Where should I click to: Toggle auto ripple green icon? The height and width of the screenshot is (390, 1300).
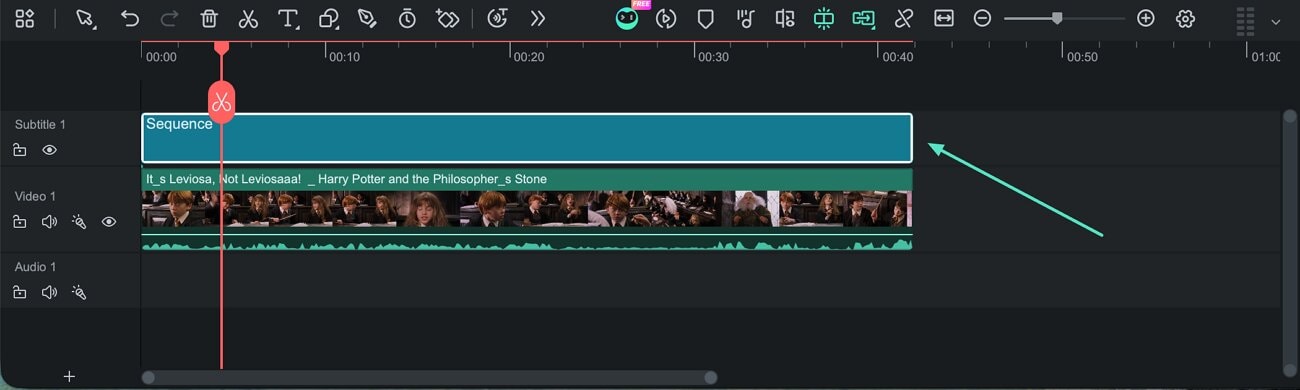click(863, 18)
